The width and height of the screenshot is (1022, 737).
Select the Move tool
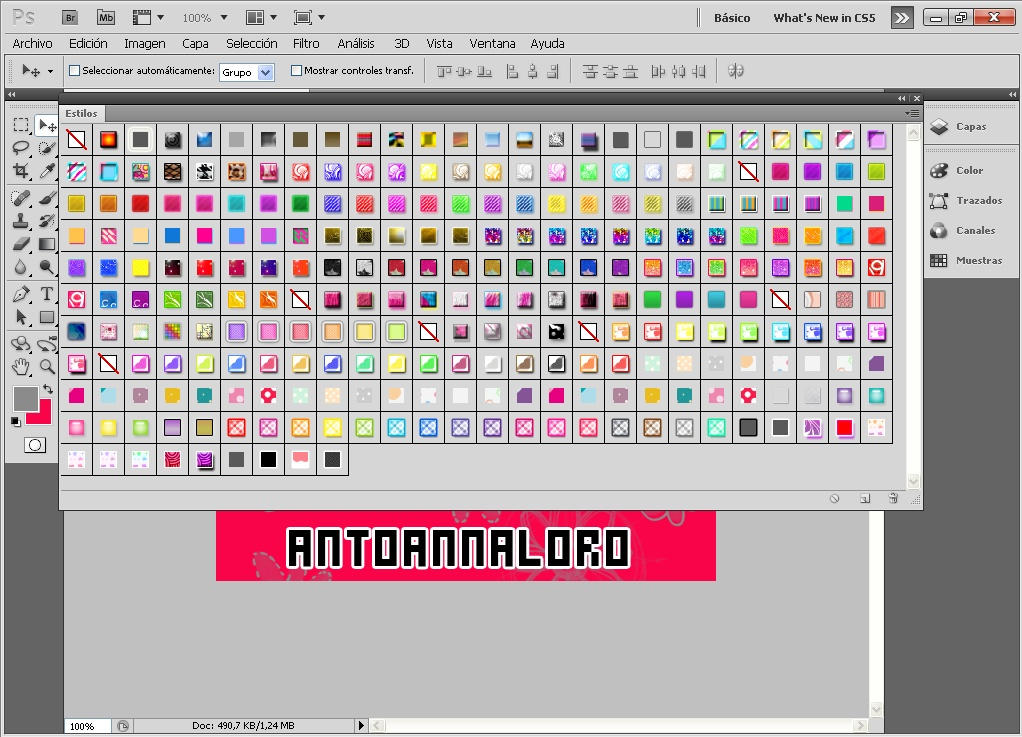pyautogui.click(x=46, y=125)
